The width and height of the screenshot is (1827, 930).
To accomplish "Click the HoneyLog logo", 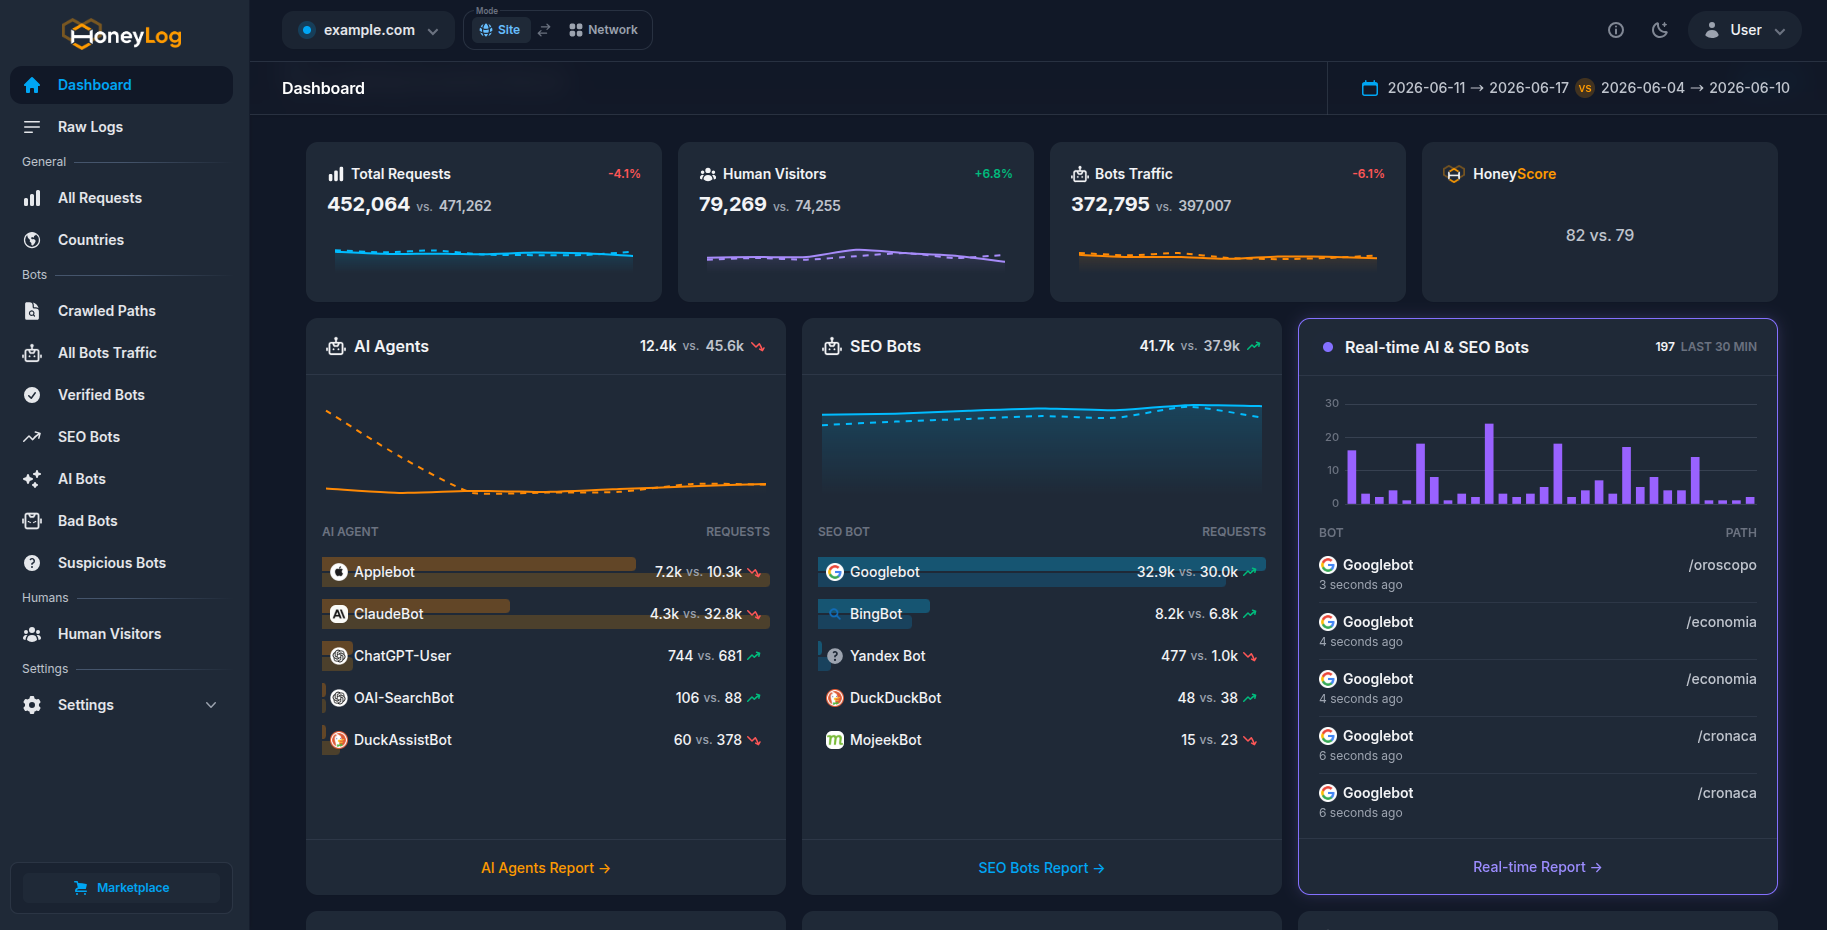I will point(122,35).
